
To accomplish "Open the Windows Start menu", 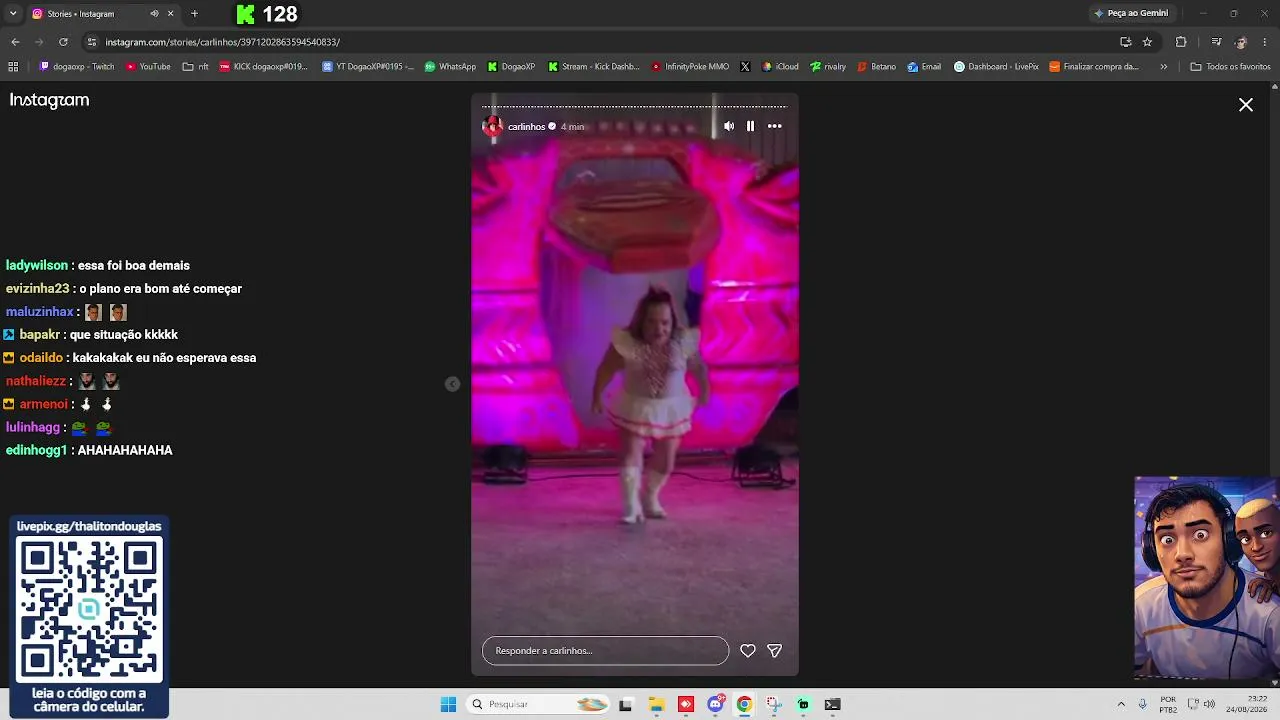I will click(x=448, y=704).
